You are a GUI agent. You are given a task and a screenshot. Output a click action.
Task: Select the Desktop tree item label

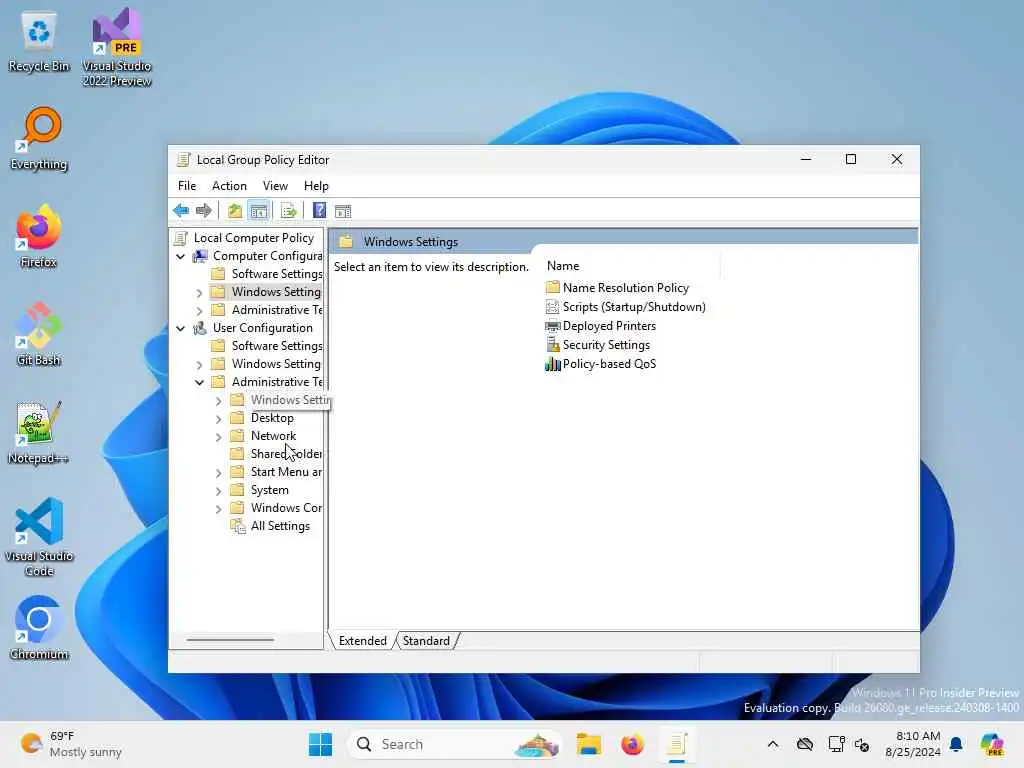[272, 418]
